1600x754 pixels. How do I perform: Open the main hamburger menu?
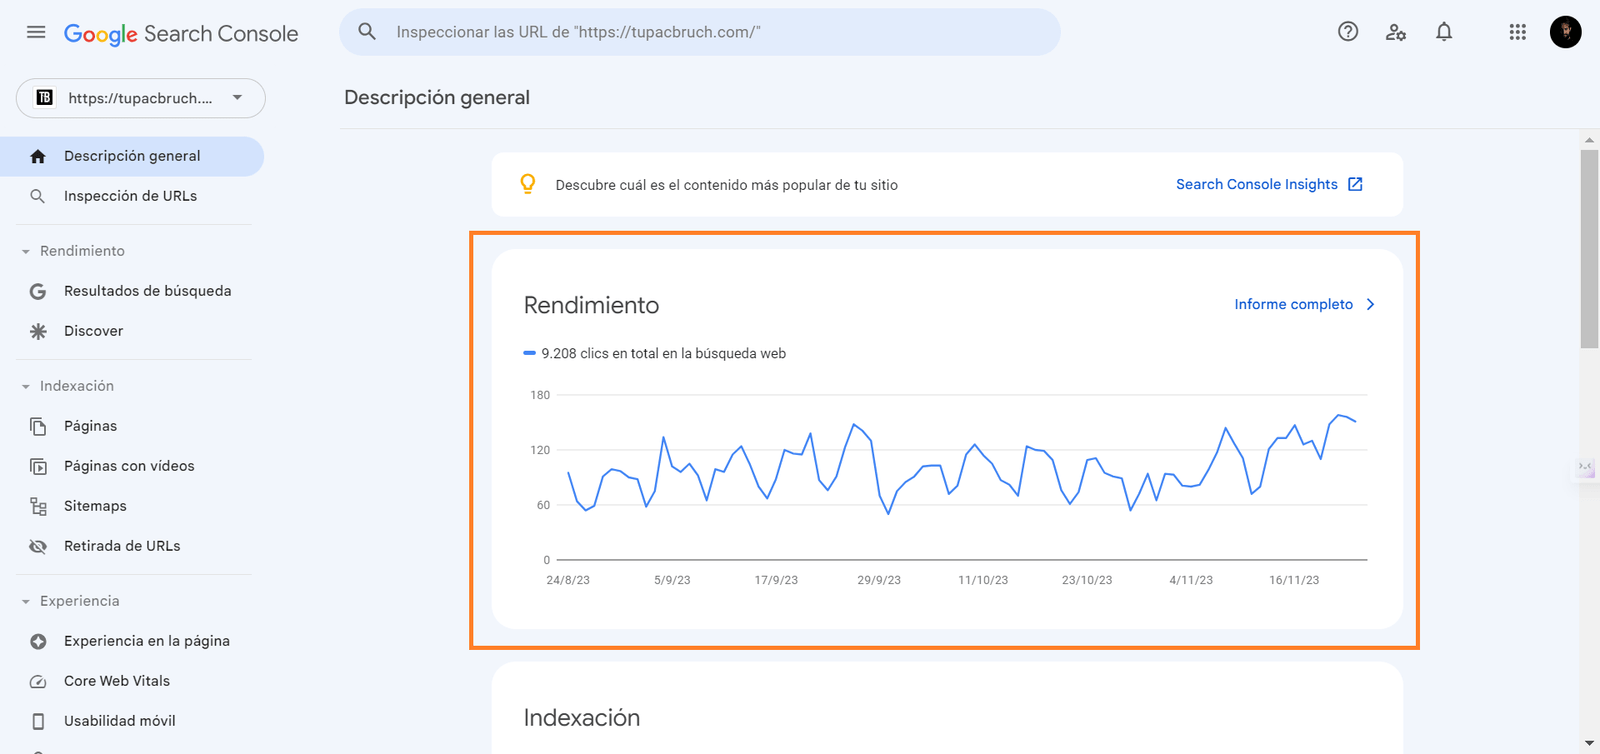[36, 32]
